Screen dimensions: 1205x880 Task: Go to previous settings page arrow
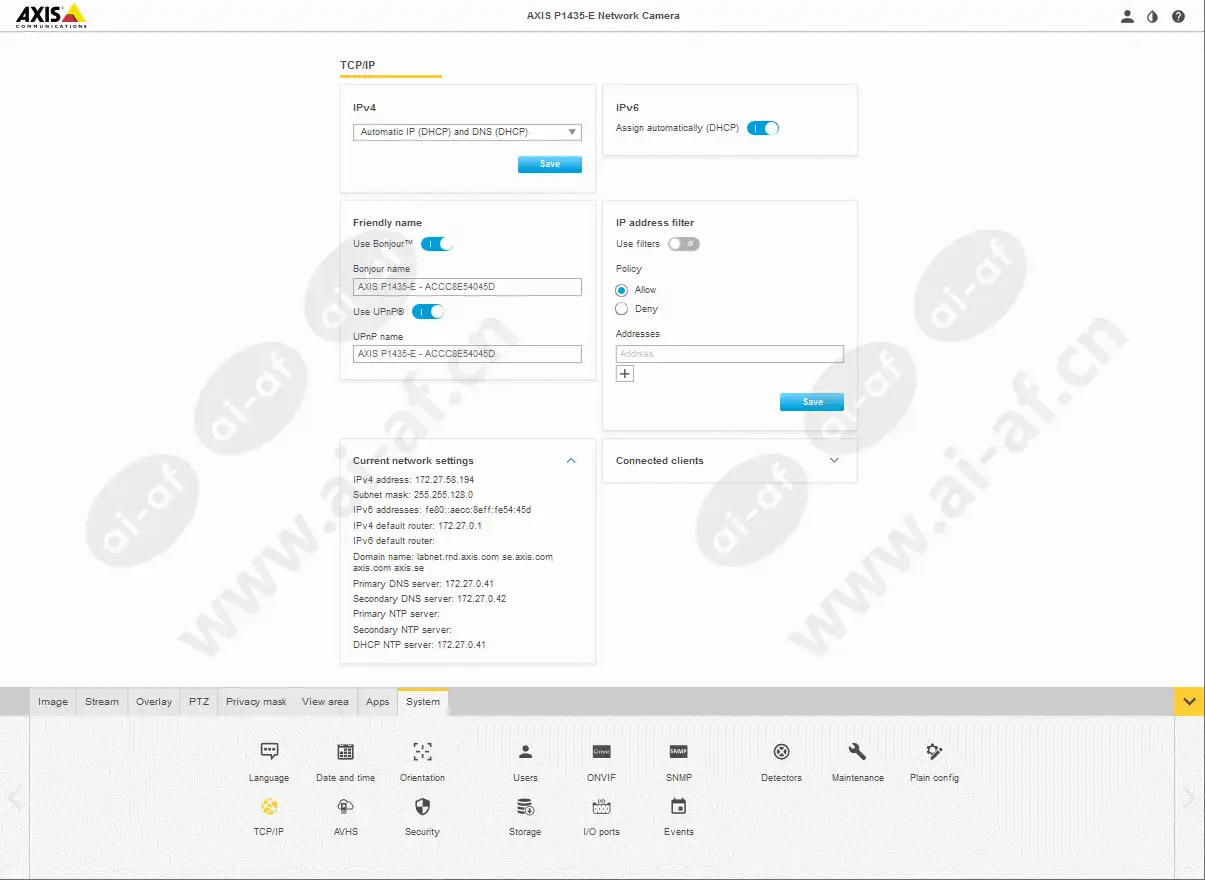pyautogui.click(x=14, y=797)
